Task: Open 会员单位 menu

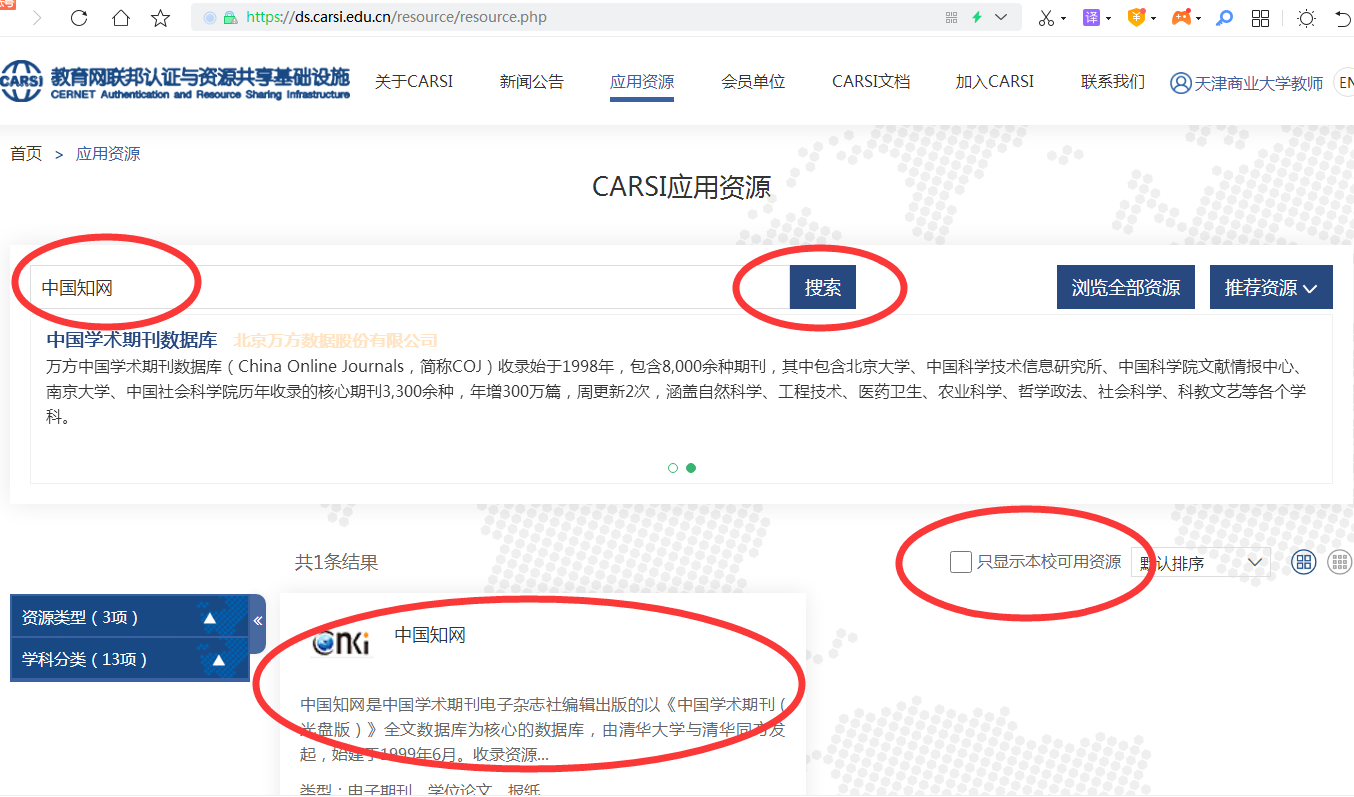Action: [753, 82]
